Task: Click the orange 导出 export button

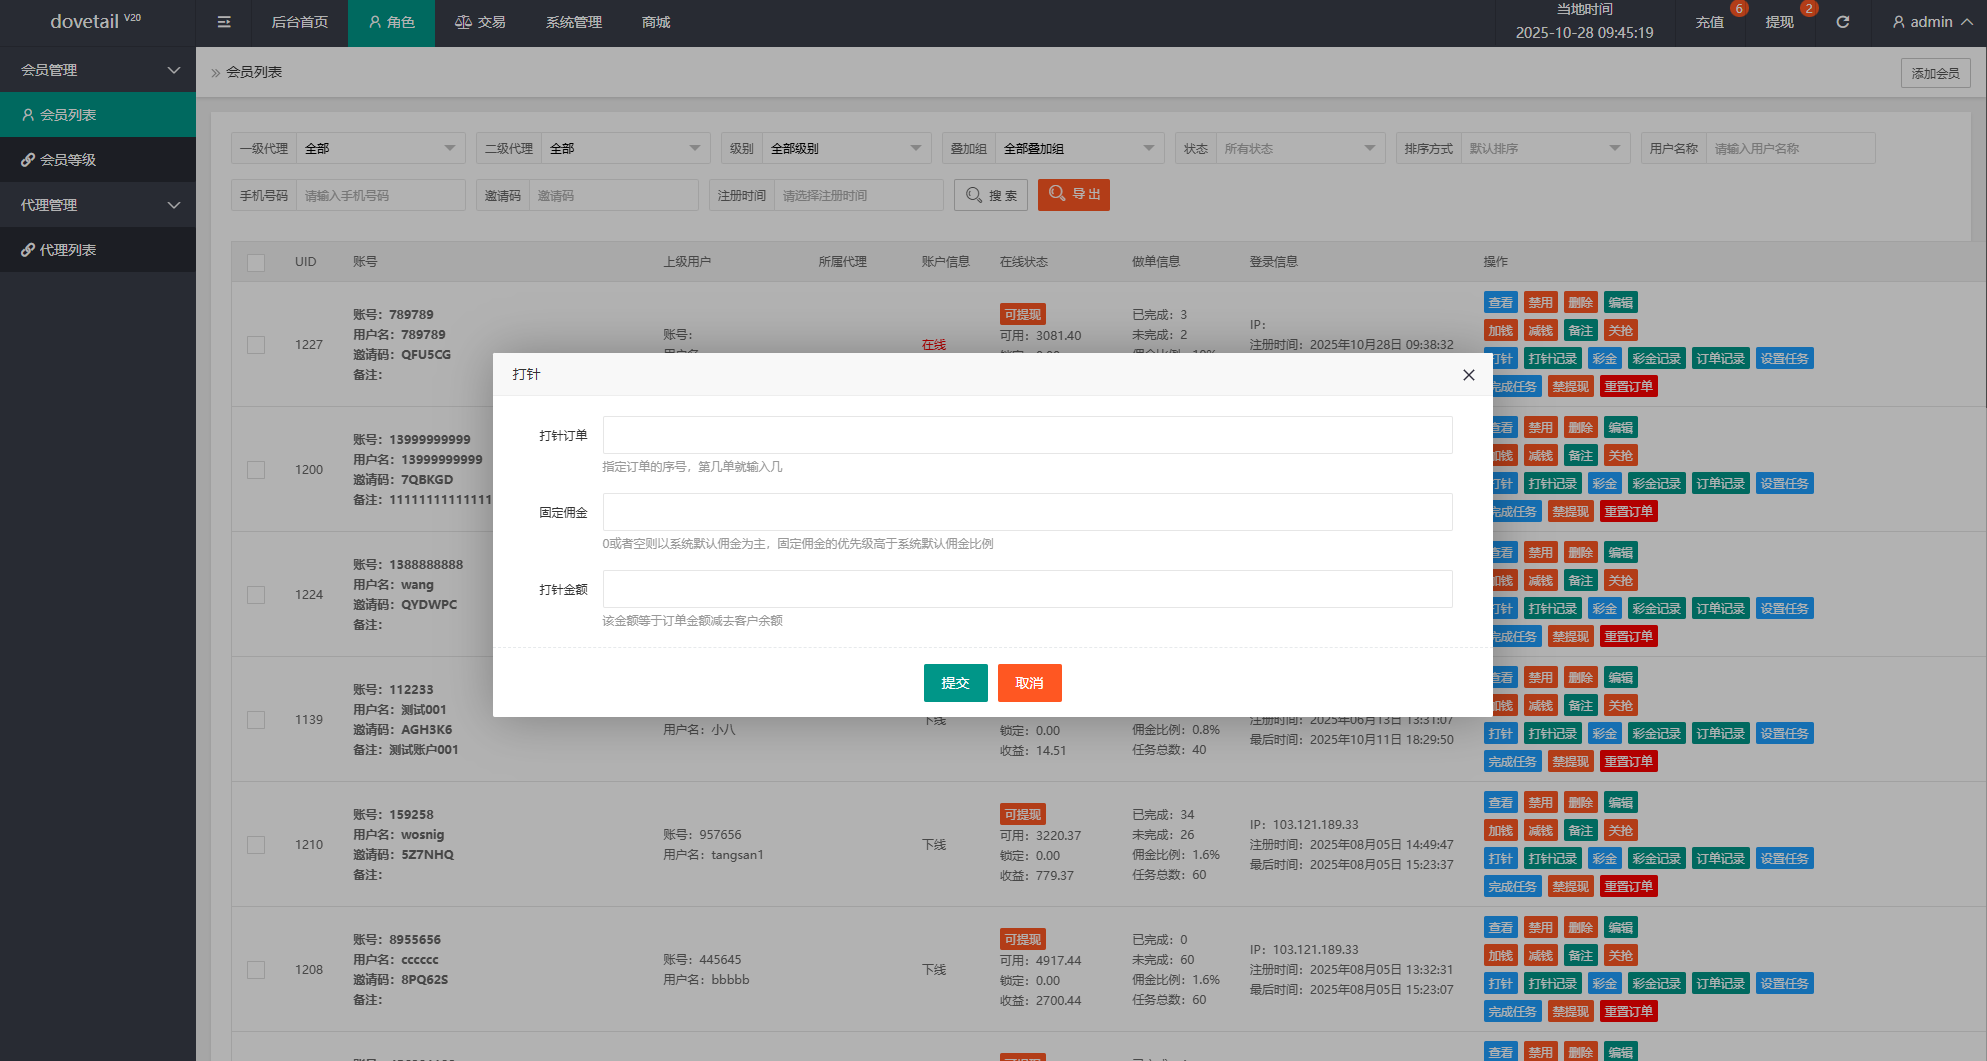Action: point(1073,195)
